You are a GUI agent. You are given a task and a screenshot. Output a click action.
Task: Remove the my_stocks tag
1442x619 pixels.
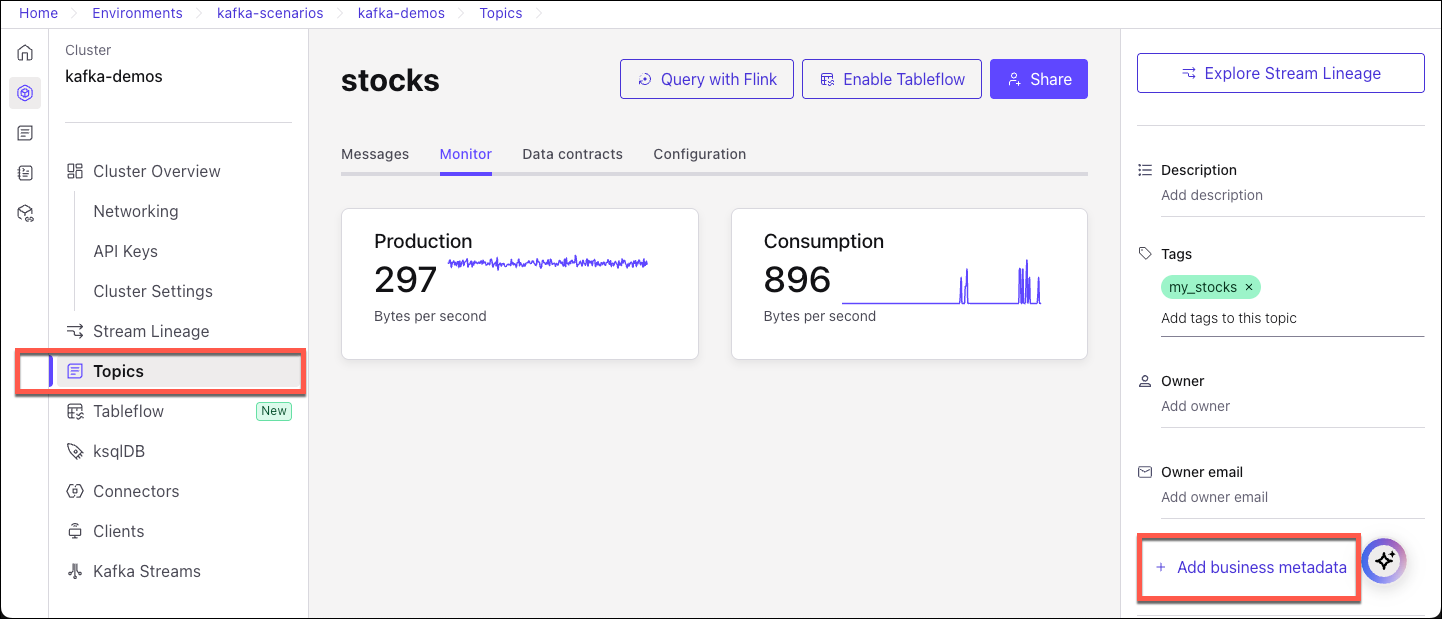[1249, 287]
